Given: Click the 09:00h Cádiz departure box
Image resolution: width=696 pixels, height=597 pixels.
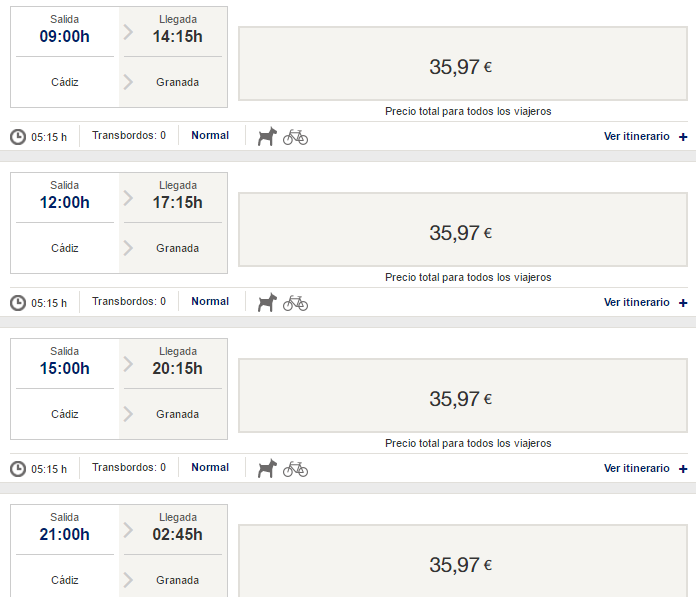Looking at the screenshot, I should (65, 57).
